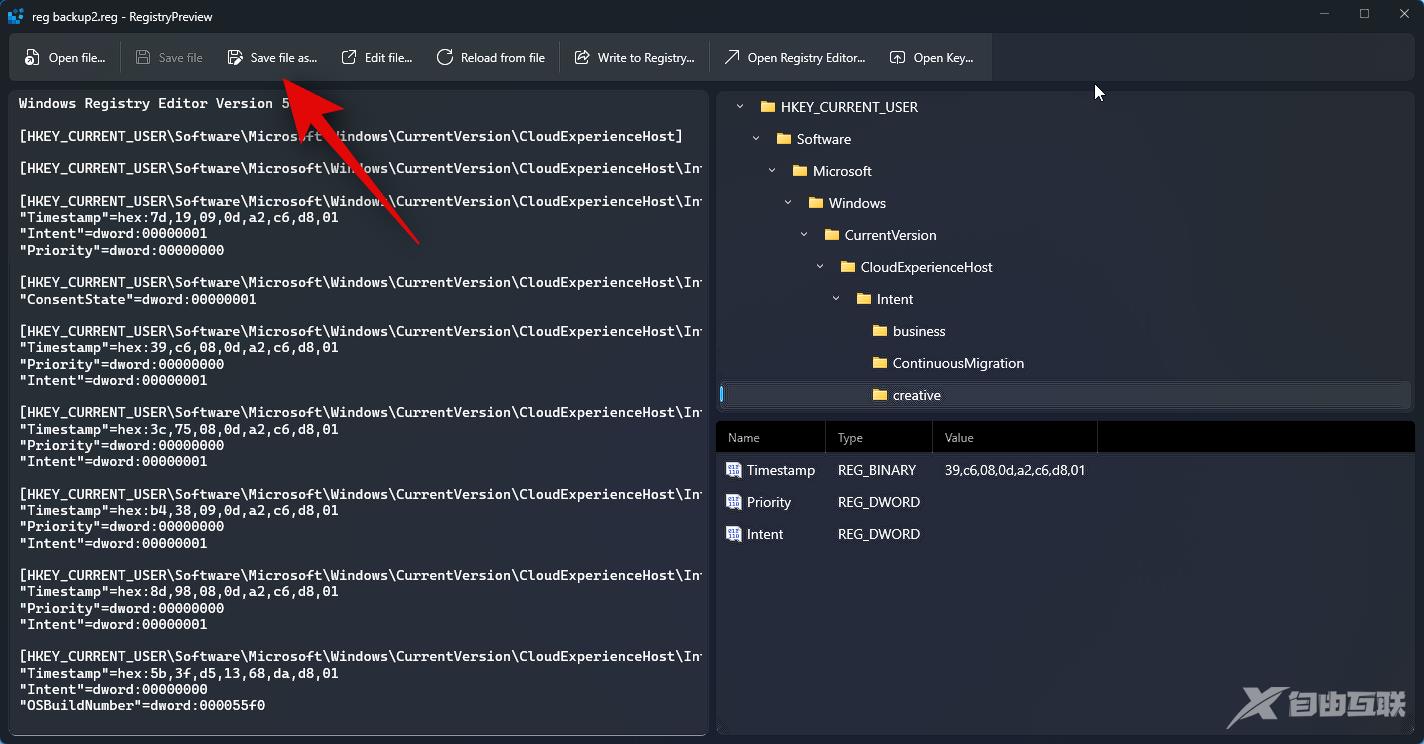Viewport: 1424px width, 744px height.
Task: Collapse the CloudExperienceHost node chevron
Action: 820,267
